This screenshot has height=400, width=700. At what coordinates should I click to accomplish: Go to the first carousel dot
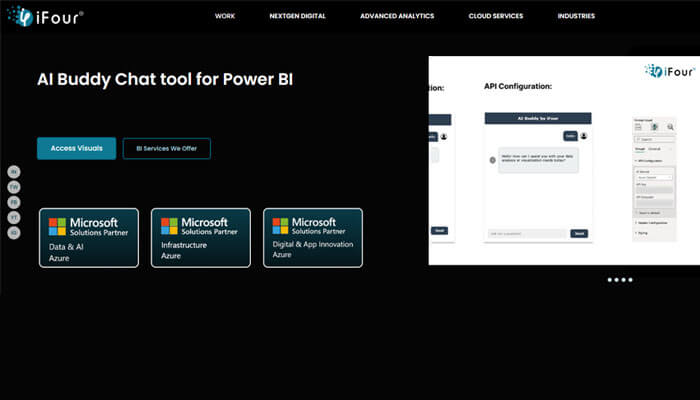pyautogui.click(x=610, y=280)
